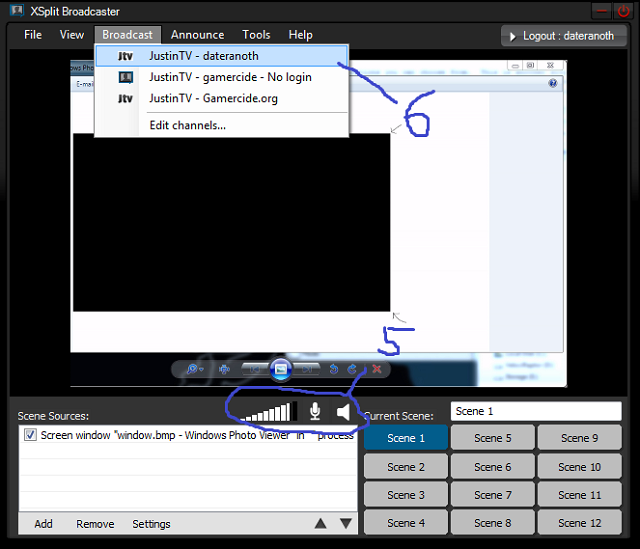
Task: Switch to Scene 8
Action: point(493,522)
